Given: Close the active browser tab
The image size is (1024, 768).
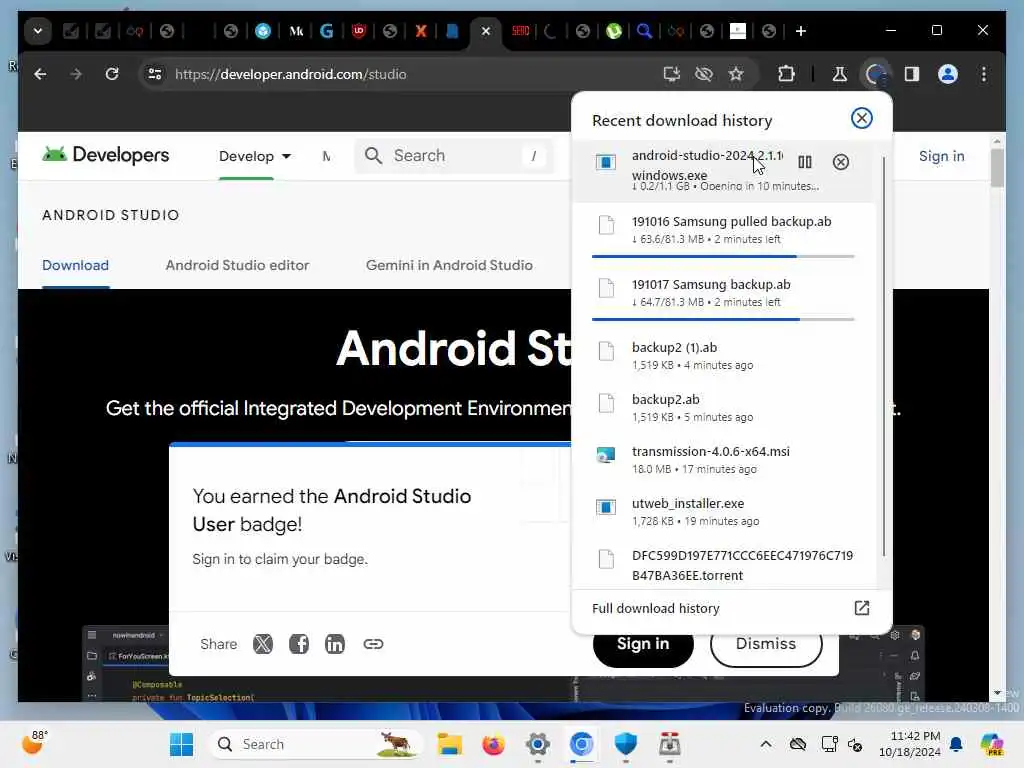Looking at the screenshot, I should pos(485,31).
